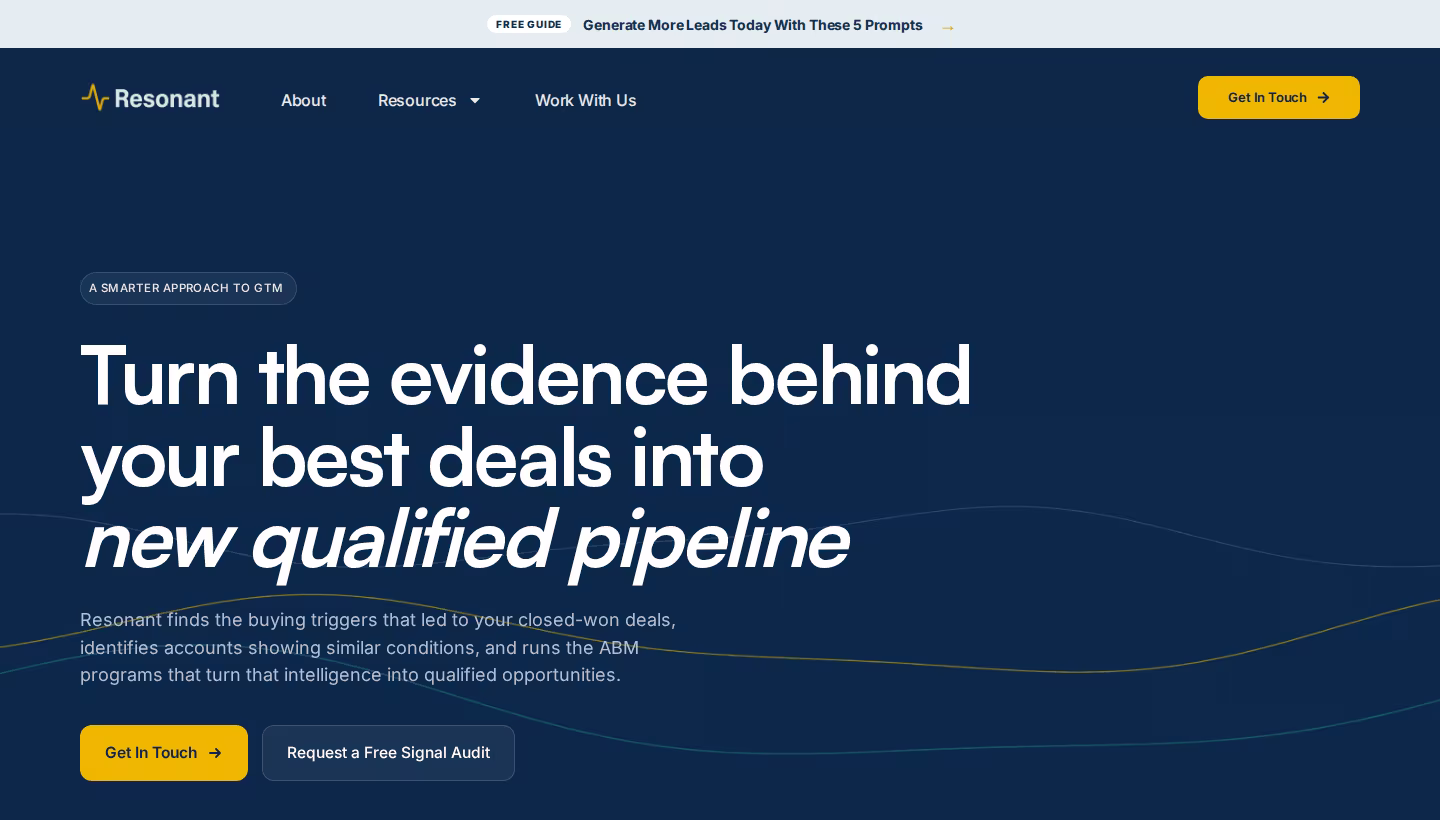Open the Generate More Leads Today guide link
The height and width of the screenshot is (820, 1440).
click(x=752, y=25)
